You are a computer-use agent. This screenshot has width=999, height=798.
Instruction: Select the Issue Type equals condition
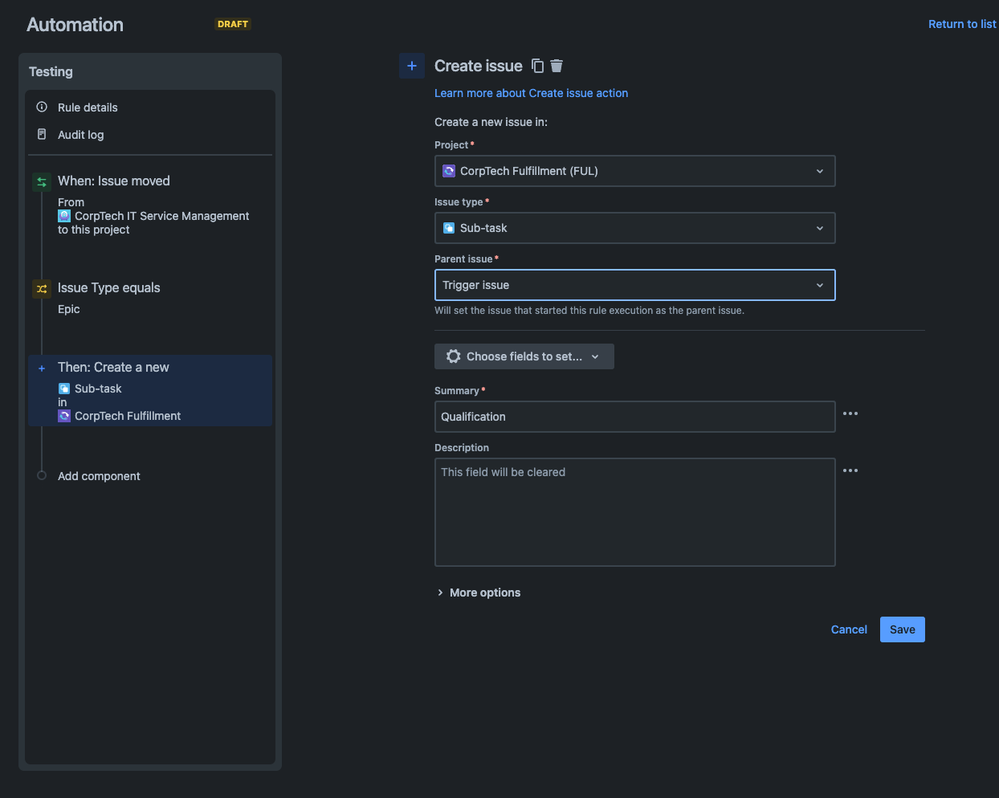109,288
